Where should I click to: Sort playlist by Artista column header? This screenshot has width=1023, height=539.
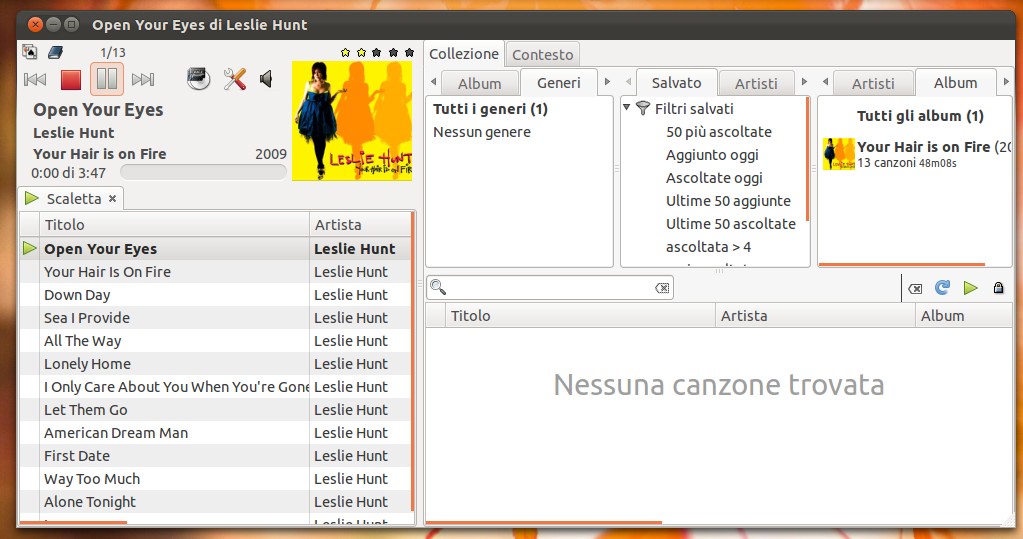click(x=360, y=224)
